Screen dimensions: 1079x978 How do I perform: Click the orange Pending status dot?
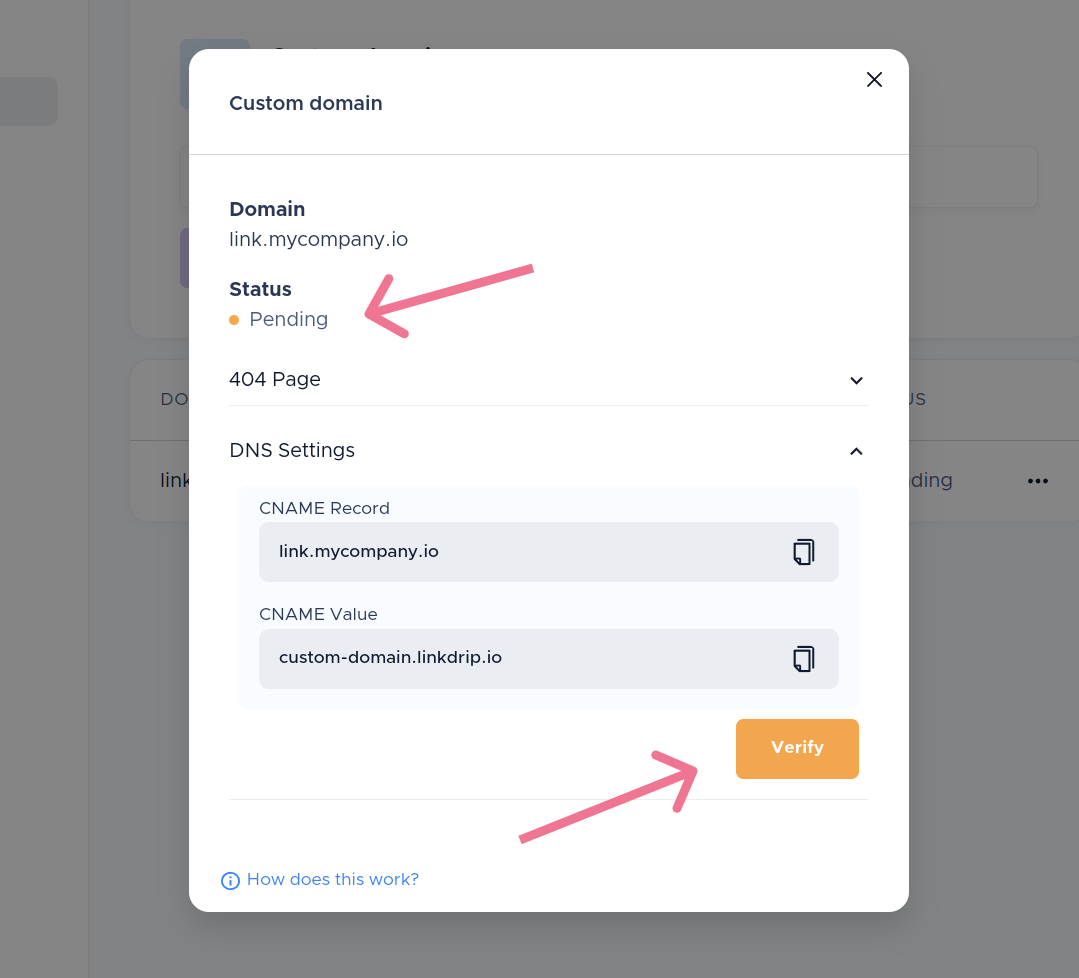[234, 320]
